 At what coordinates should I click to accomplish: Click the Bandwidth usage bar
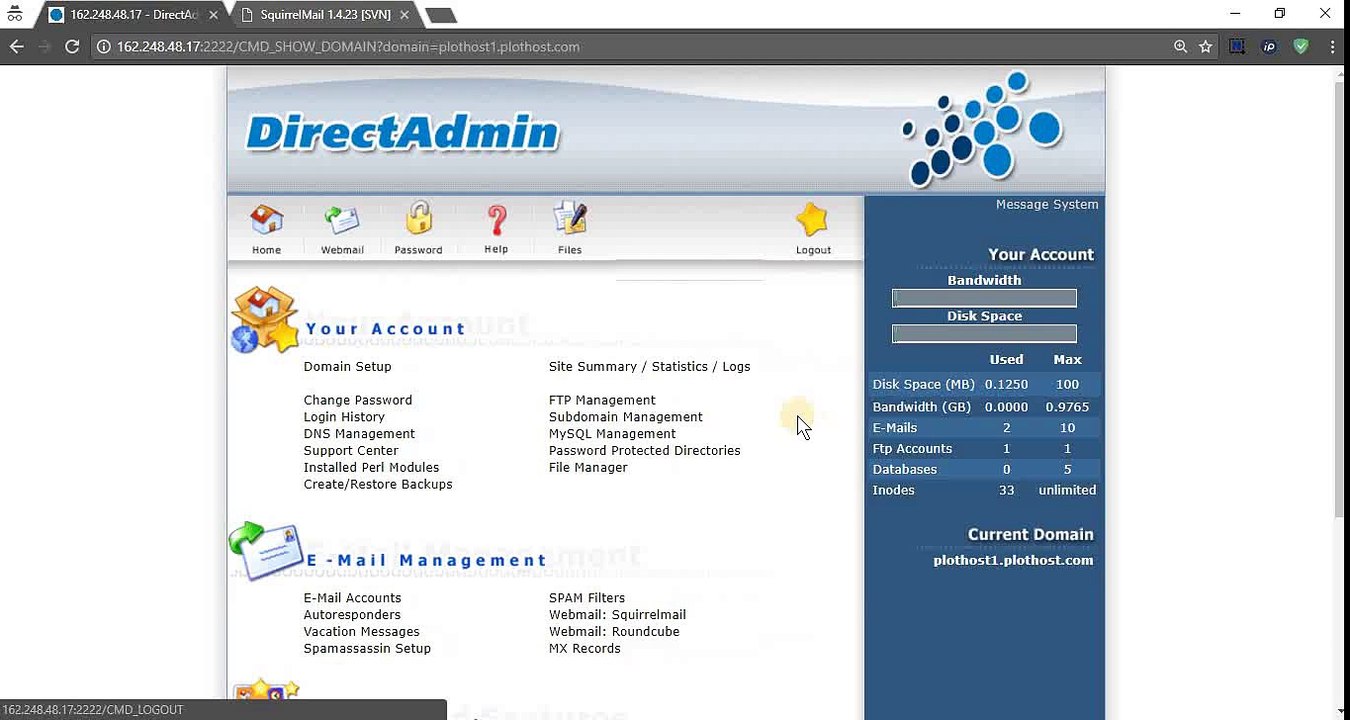[x=984, y=298]
